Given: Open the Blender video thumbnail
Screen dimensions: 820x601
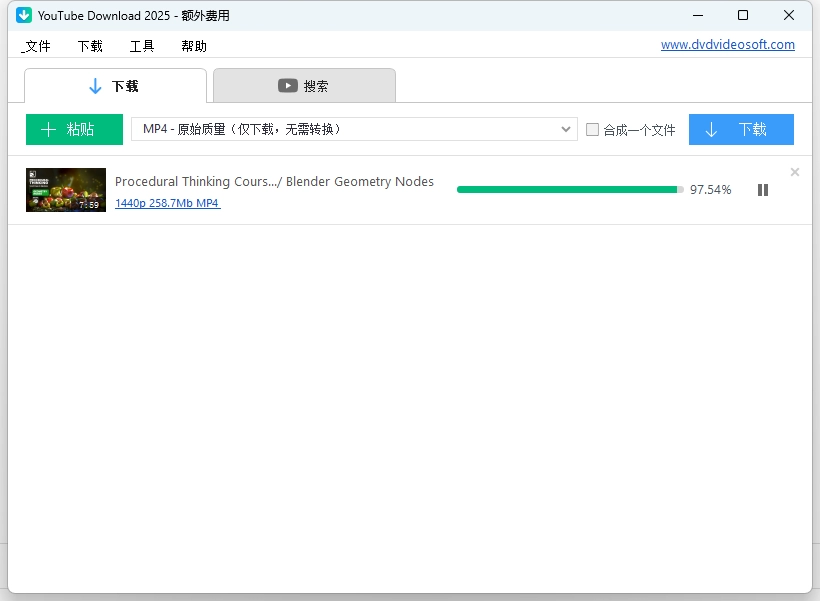Looking at the screenshot, I should tap(66, 190).
